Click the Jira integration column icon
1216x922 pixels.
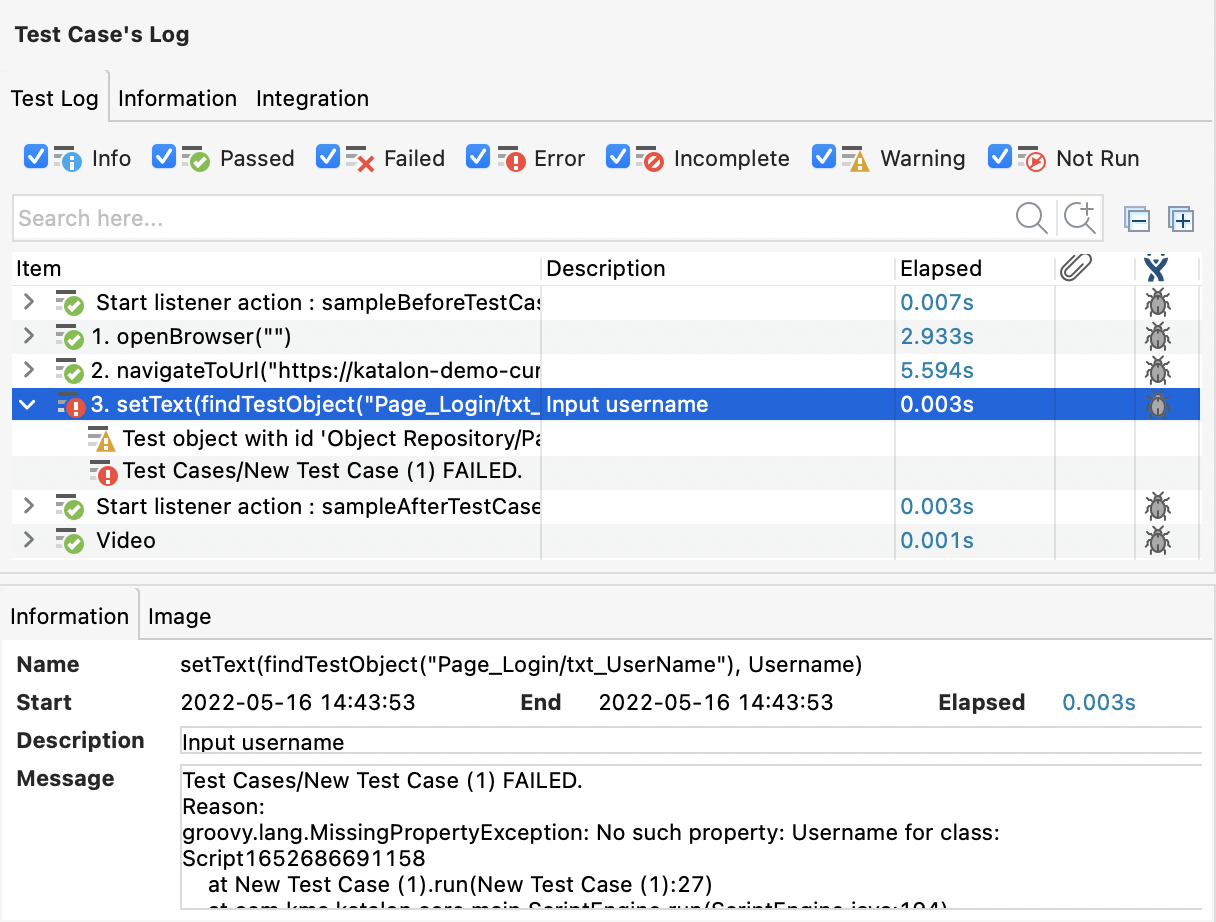(x=1157, y=267)
